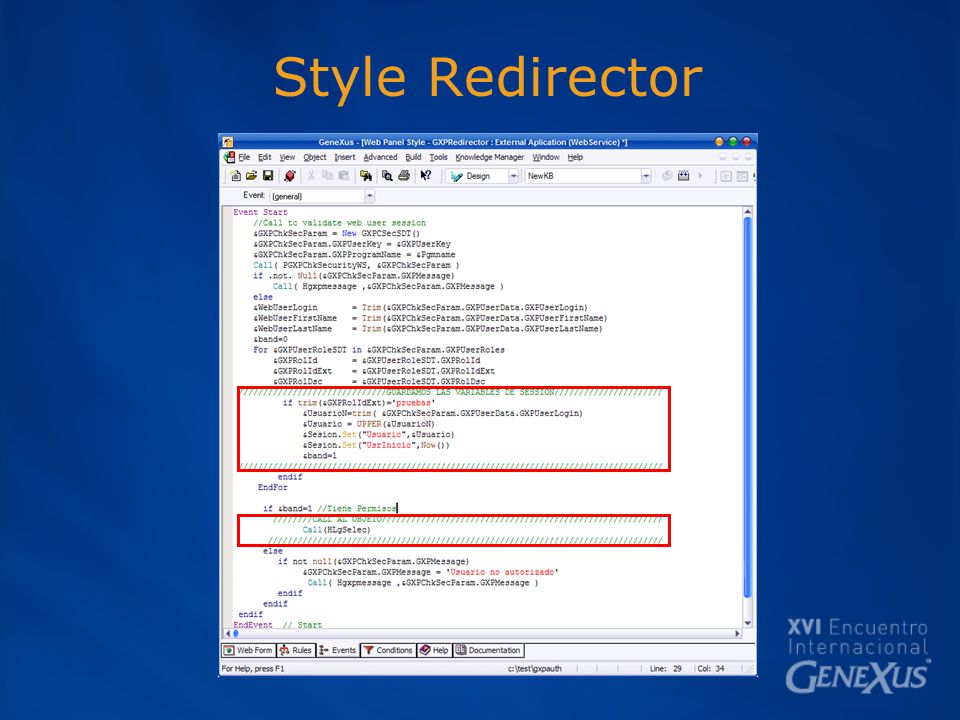Click the Print preview magnifier icon
This screenshot has height=720, width=960.
387,176
